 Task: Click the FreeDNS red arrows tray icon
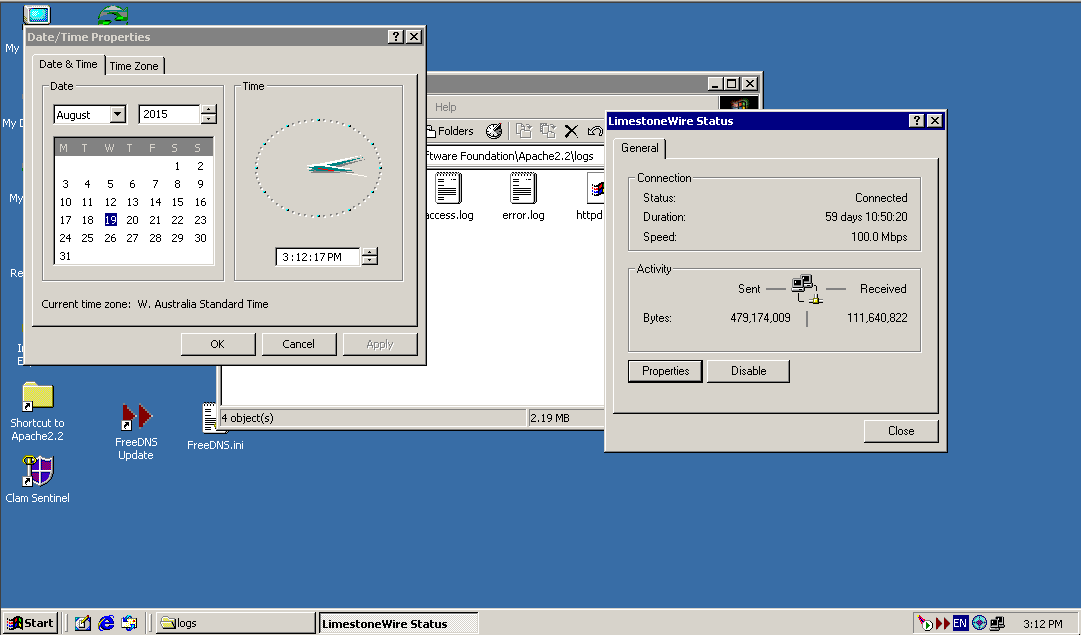pyautogui.click(x=942, y=624)
